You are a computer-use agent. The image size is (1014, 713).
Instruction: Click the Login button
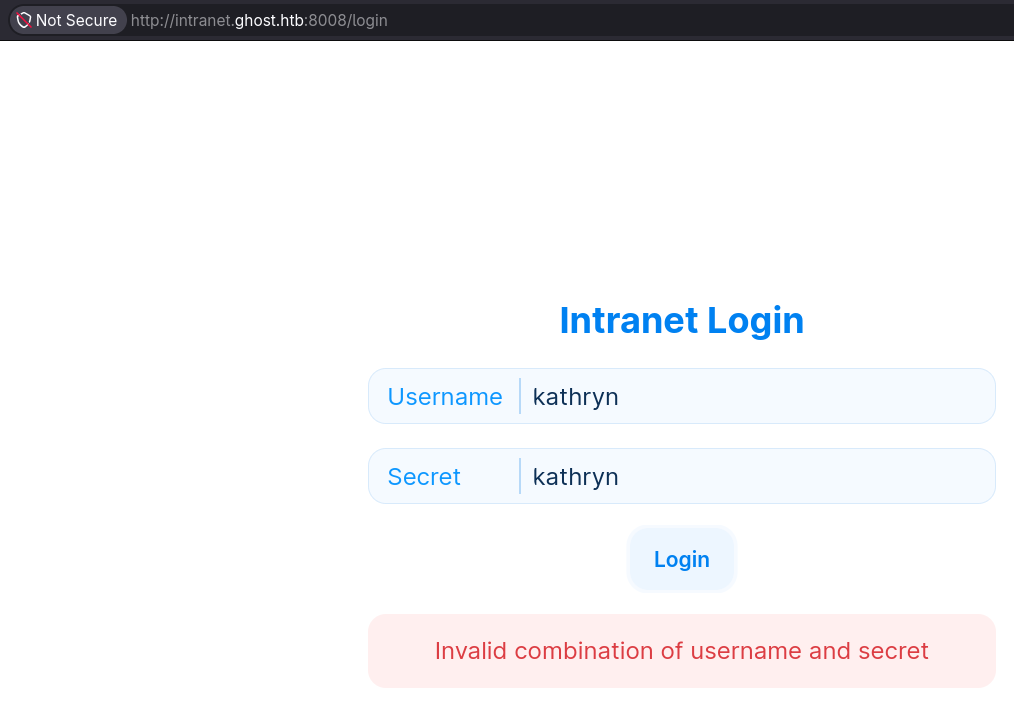pyautogui.click(x=682, y=559)
